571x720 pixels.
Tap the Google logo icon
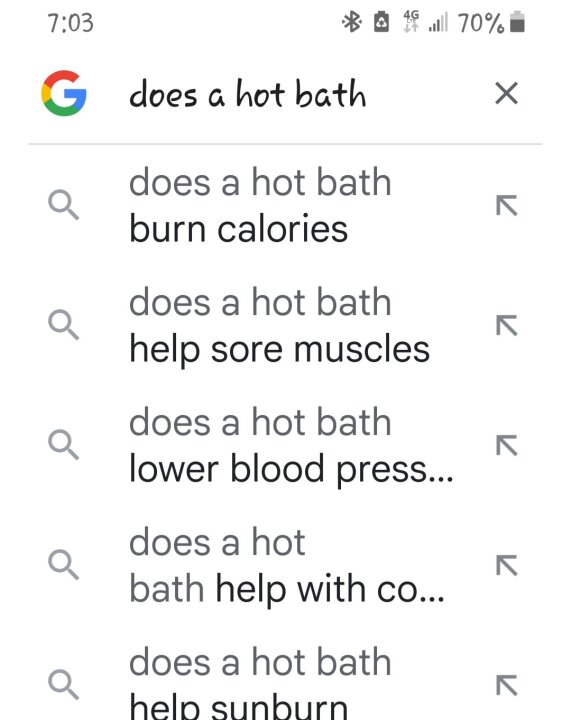tap(64, 93)
